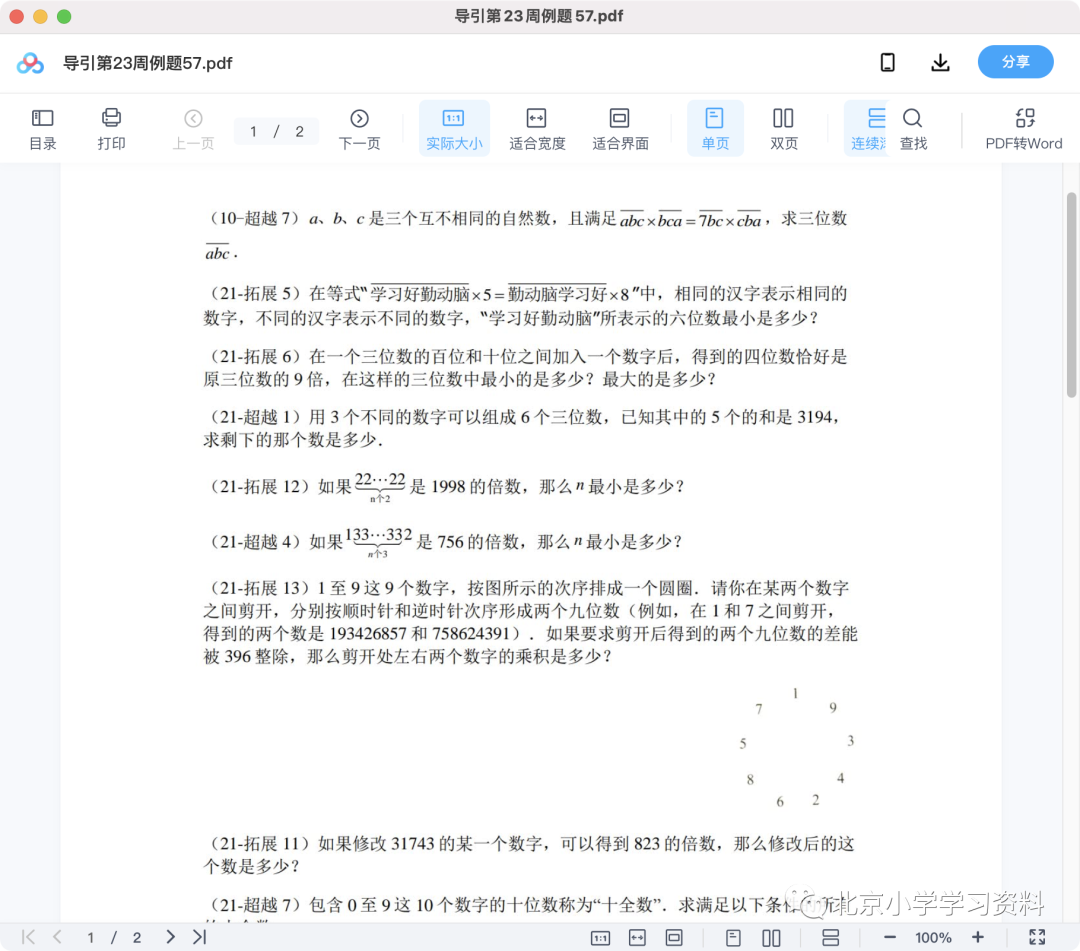Viewport: 1080px width, 951px height.
Task: Select 实际大小 actual size view
Action: coord(454,129)
